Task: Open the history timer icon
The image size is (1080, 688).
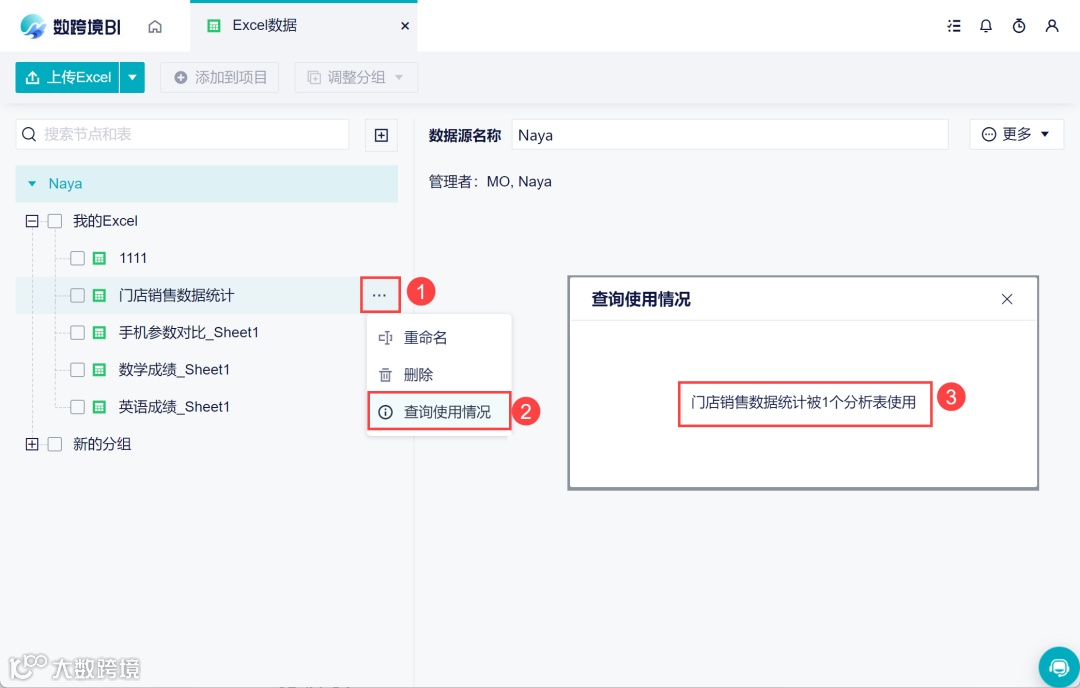Action: pos(1019,26)
